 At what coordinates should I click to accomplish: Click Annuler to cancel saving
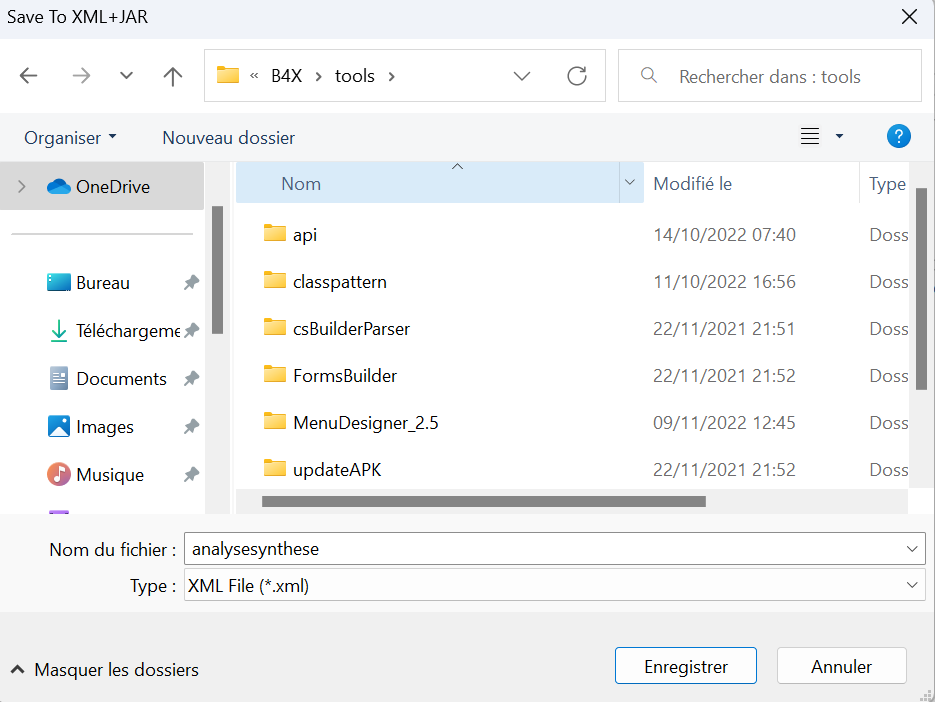(841, 666)
